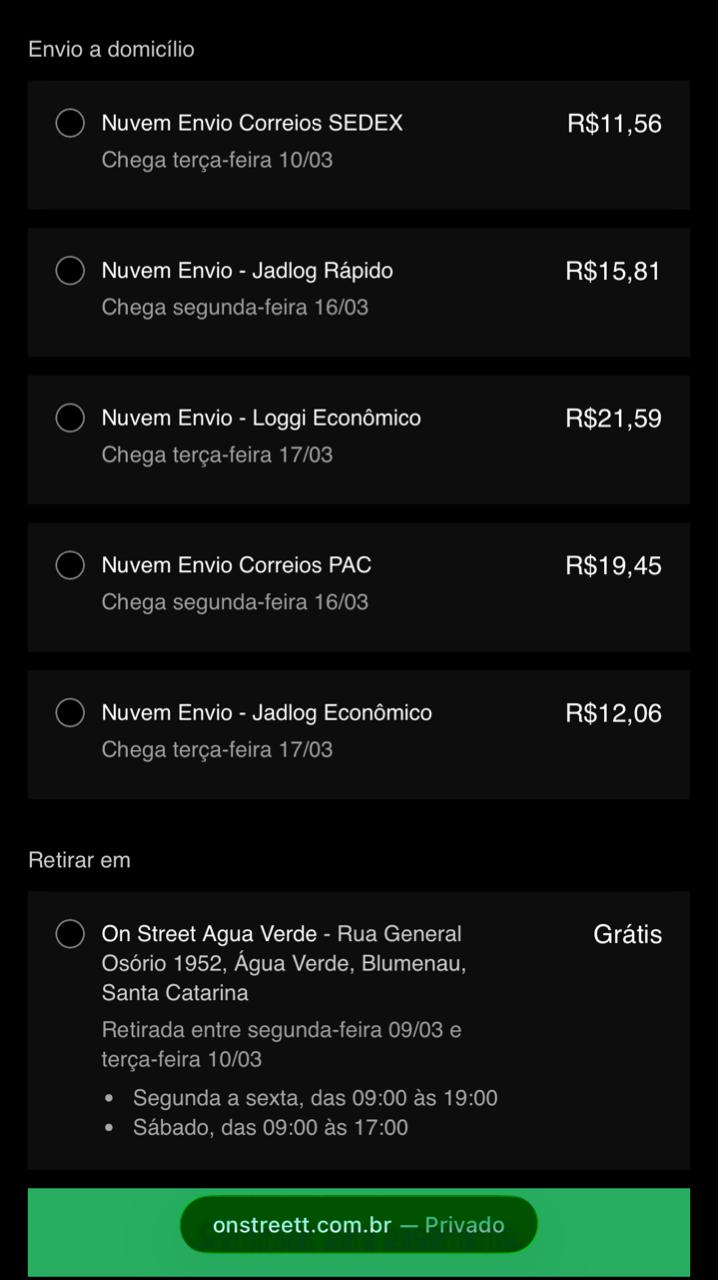Viewport: 718px width, 1280px height.
Task: Click the Rua General Osório 1952 address text
Action: 283,964
